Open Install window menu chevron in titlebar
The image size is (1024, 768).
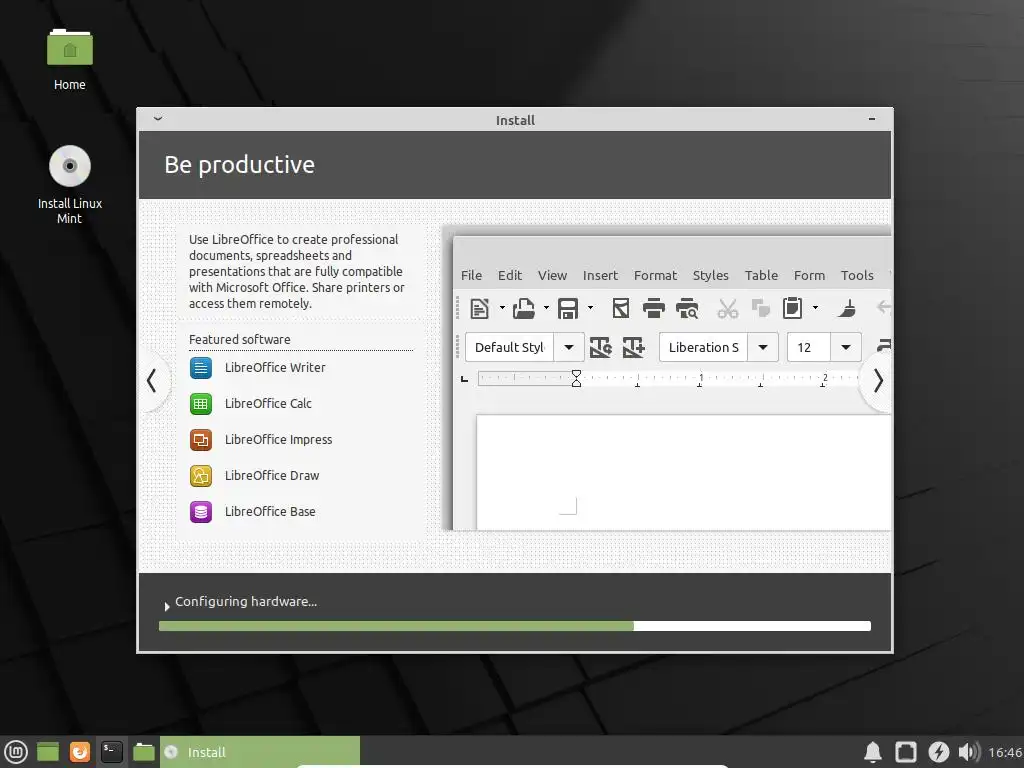(157, 119)
